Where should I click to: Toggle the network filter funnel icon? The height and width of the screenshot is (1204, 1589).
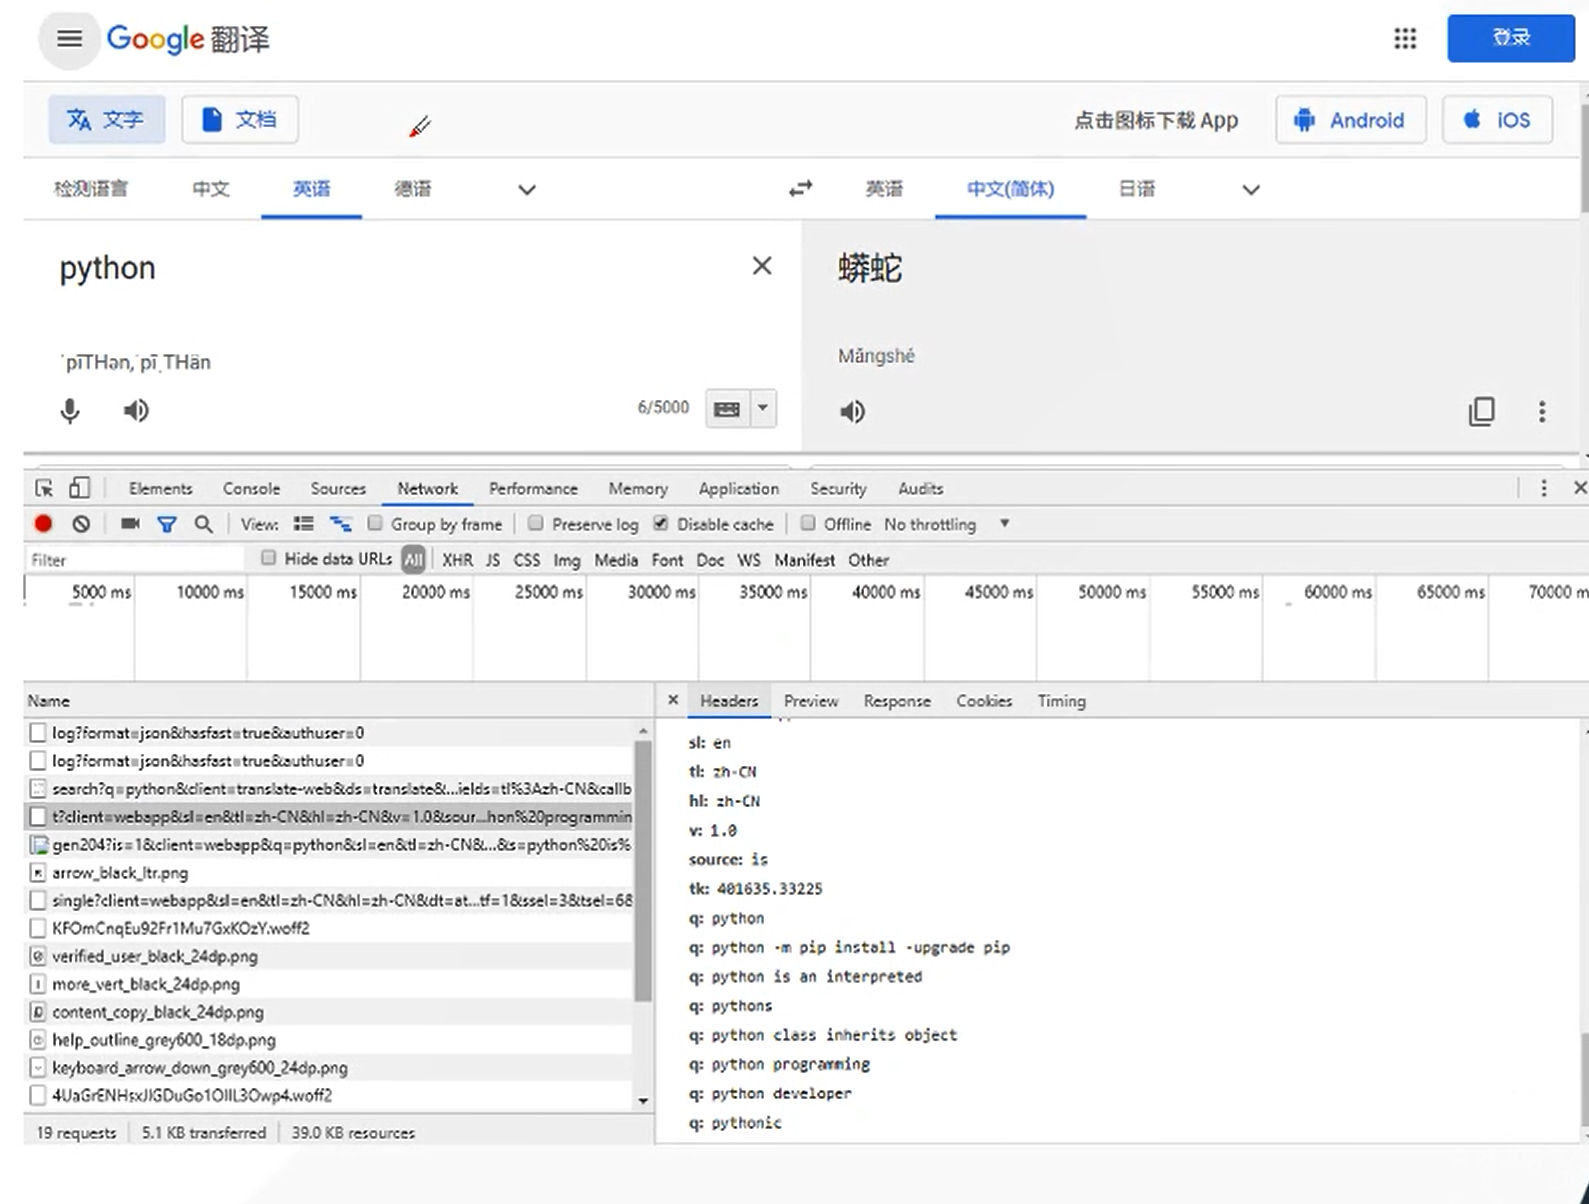167,524
